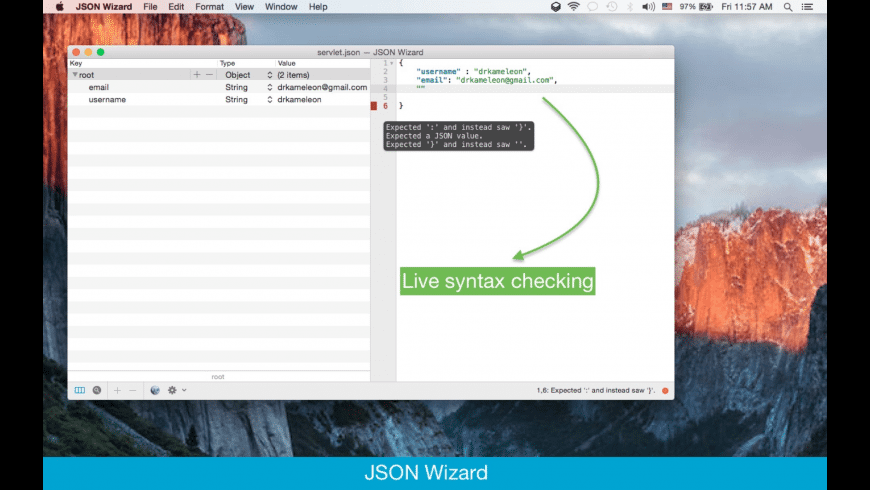Screen dimensions: 870x490
Task: Click the US flag input source icon
Action: coord(667,7)
